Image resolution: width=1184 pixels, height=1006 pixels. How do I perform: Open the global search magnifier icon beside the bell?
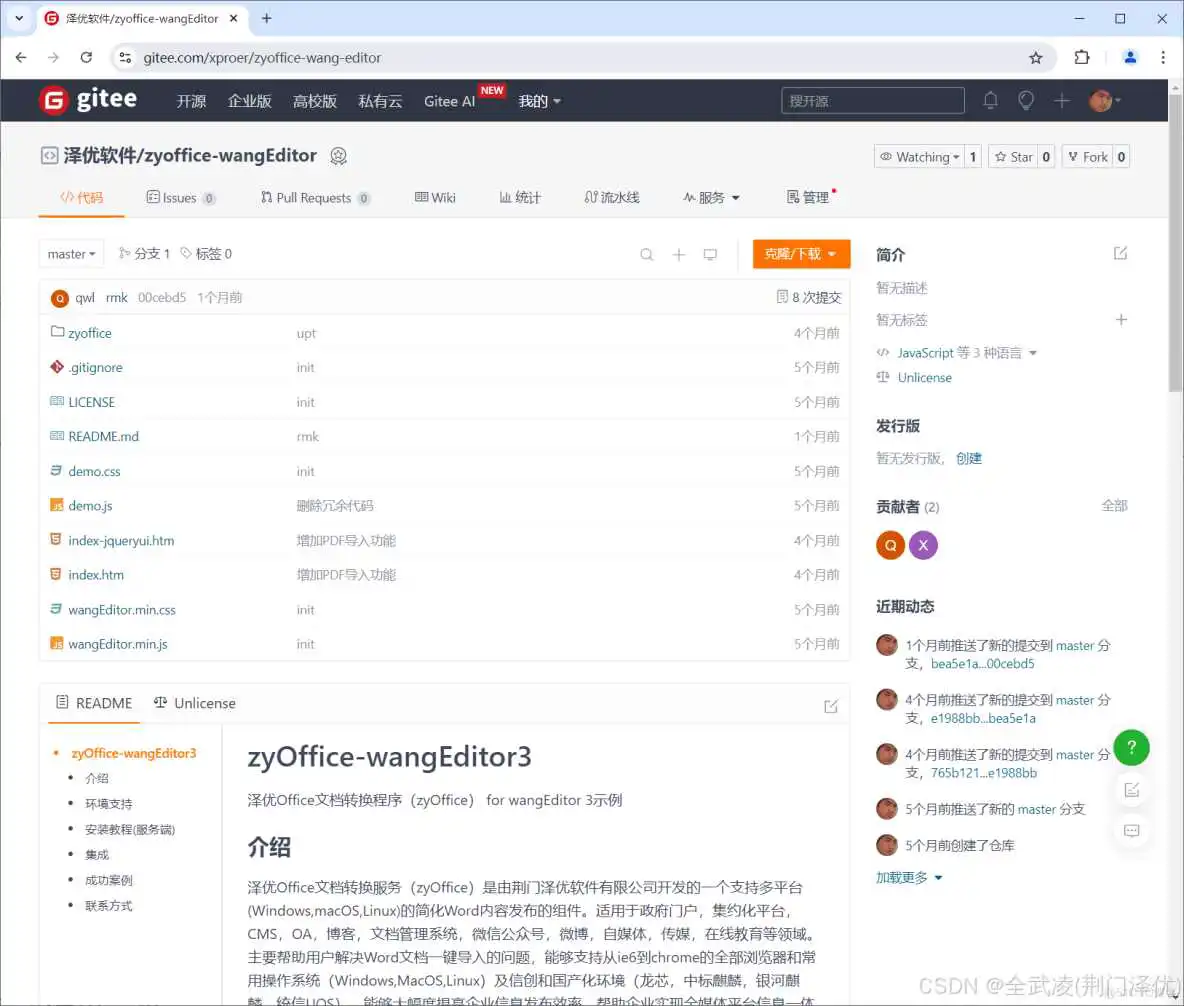pos(1026,100)
